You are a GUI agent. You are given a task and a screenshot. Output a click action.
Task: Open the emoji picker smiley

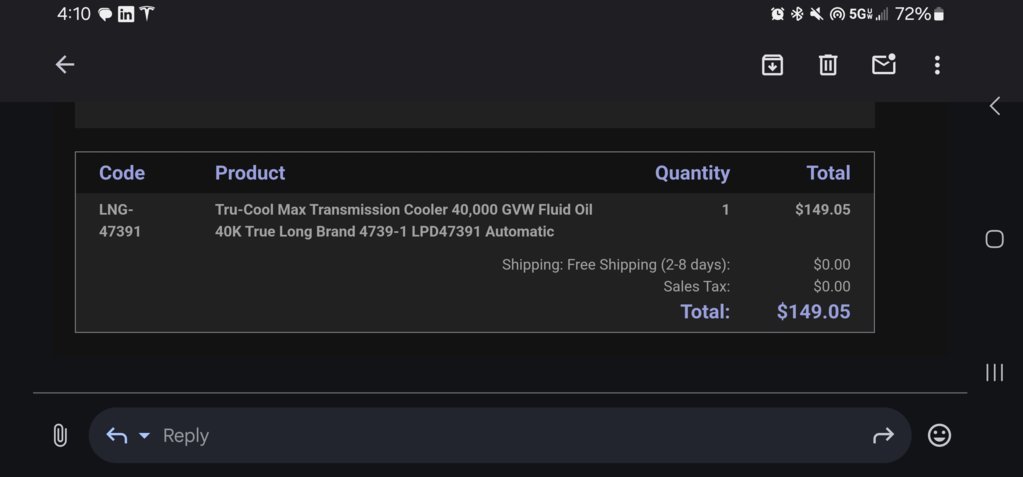[x=939, y=435]
